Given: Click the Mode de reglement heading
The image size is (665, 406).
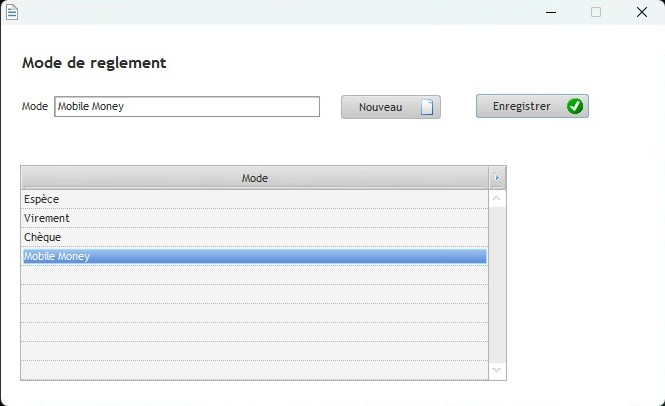Looking at the screenshot, I should (94, 63).
